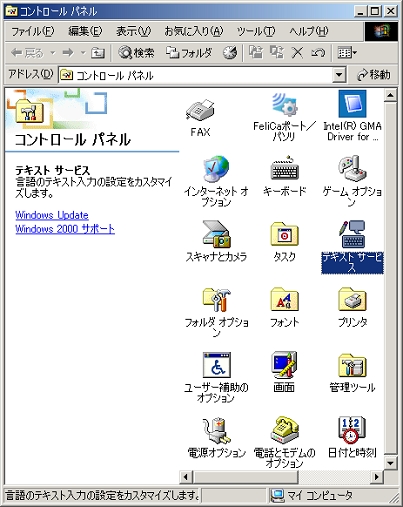Open the 管理ツール icon
Image resolution: width=403 pixels, height=507 pixels.
click(352, 365)
